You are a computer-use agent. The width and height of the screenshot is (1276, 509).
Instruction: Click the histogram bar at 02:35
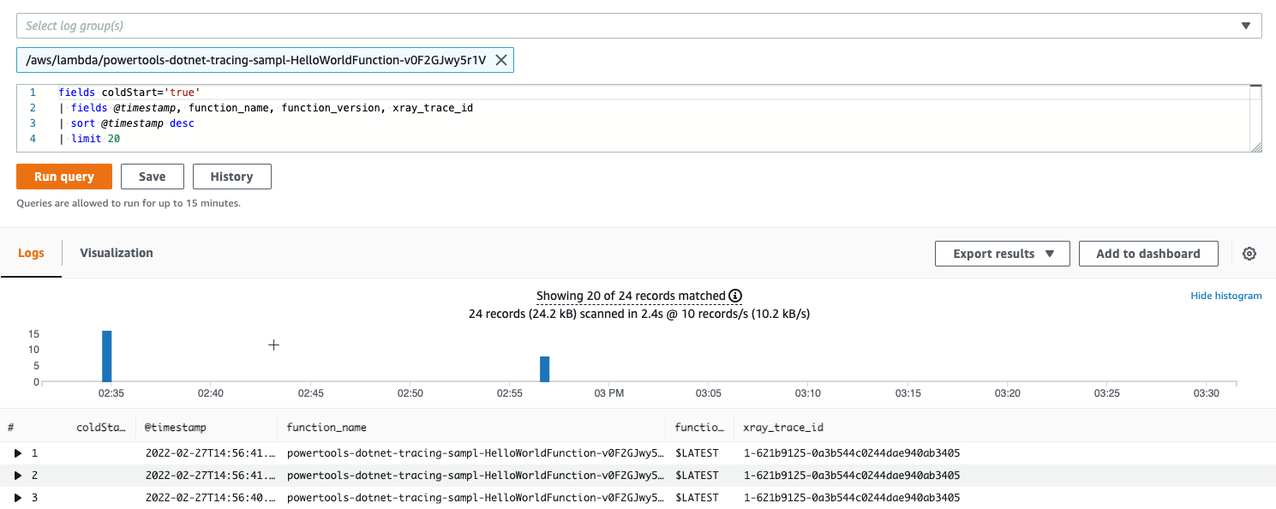(107, 356)
